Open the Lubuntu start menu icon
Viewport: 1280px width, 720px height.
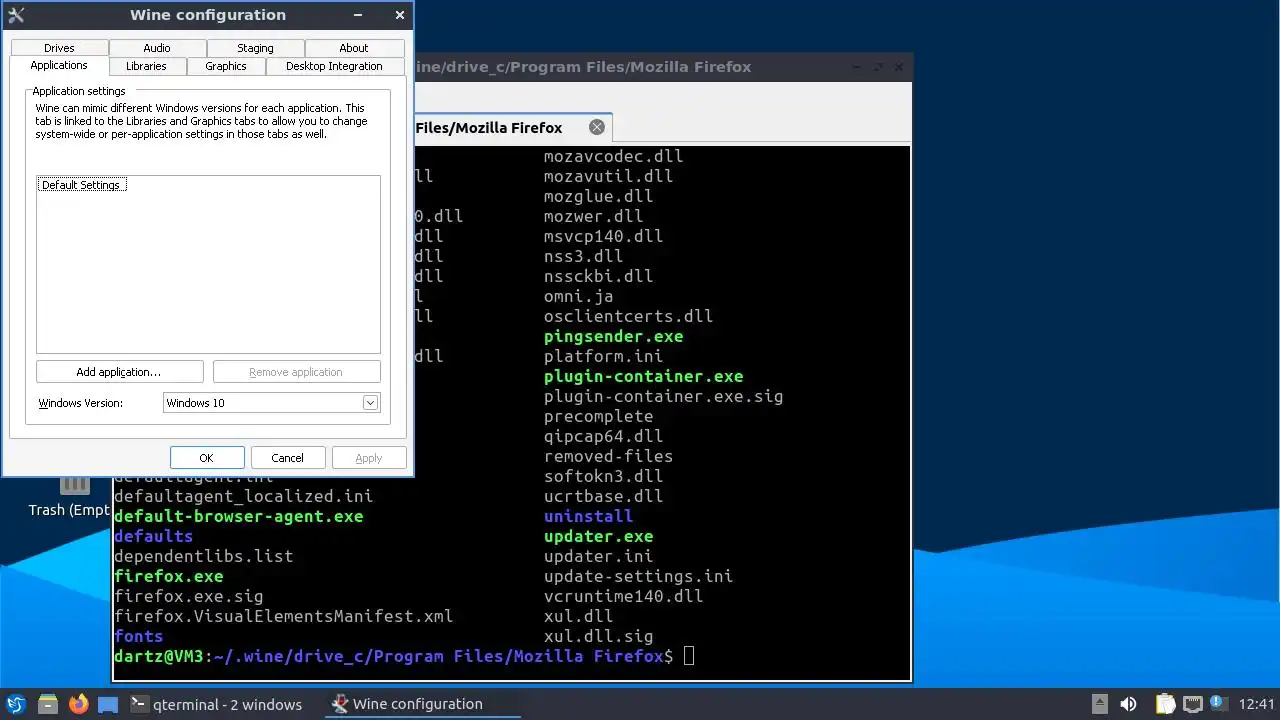click(16, 704)
